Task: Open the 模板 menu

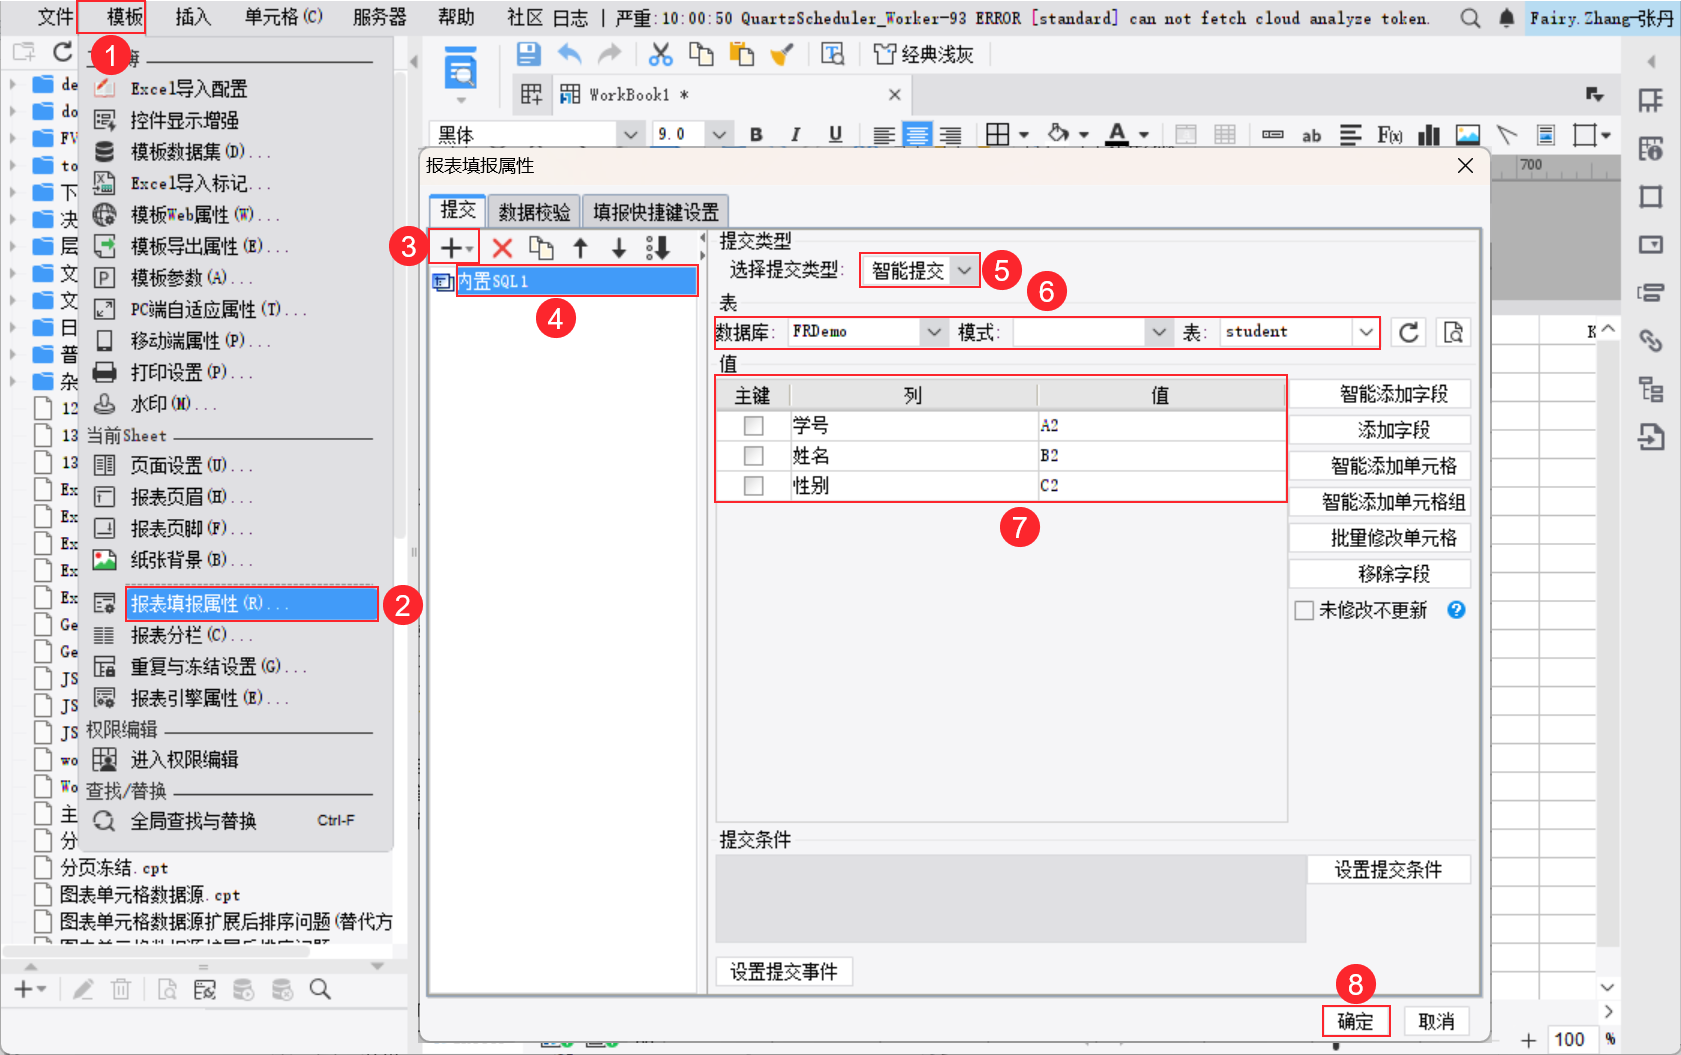Action: [x=125, y=17]
